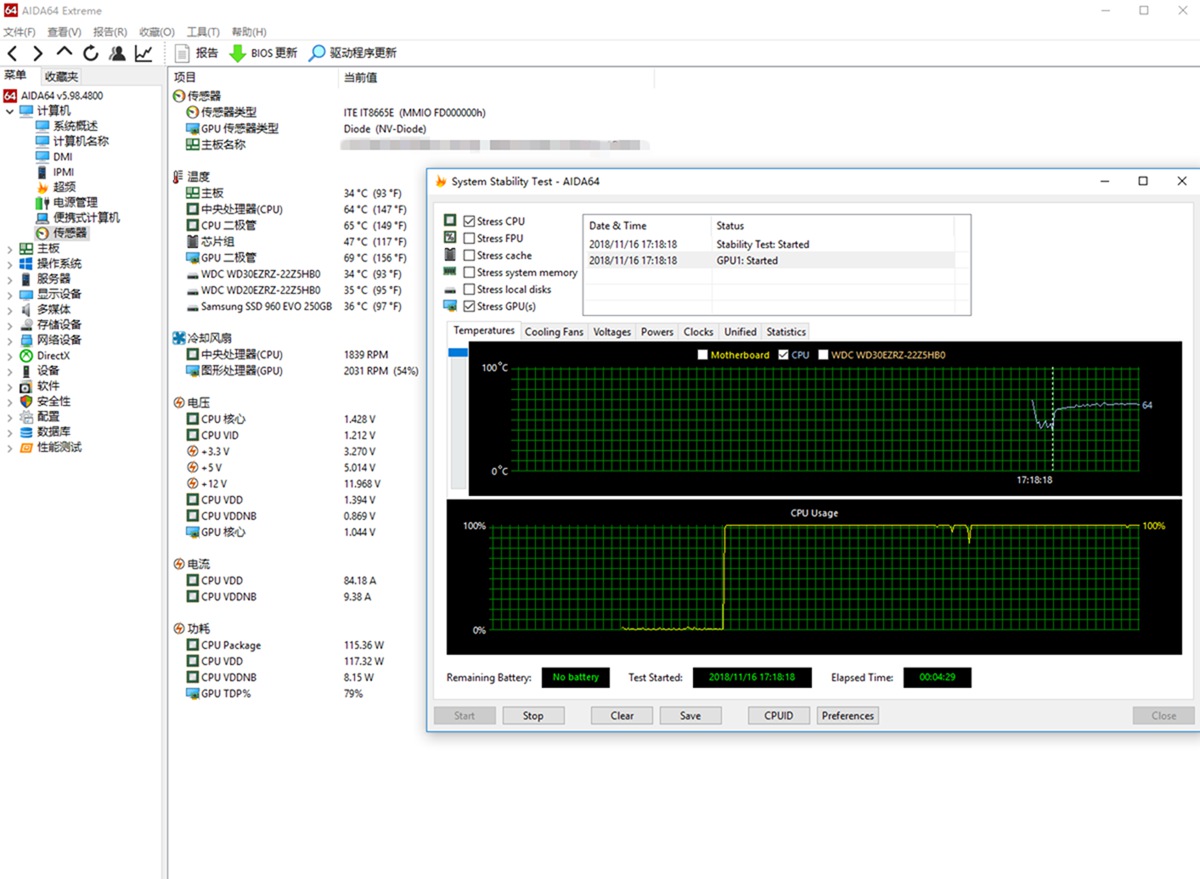The height and width of the screenshot is (879, 1200).
Task: Refresh the sensor page using the toolbar
Action: point(91,53)
